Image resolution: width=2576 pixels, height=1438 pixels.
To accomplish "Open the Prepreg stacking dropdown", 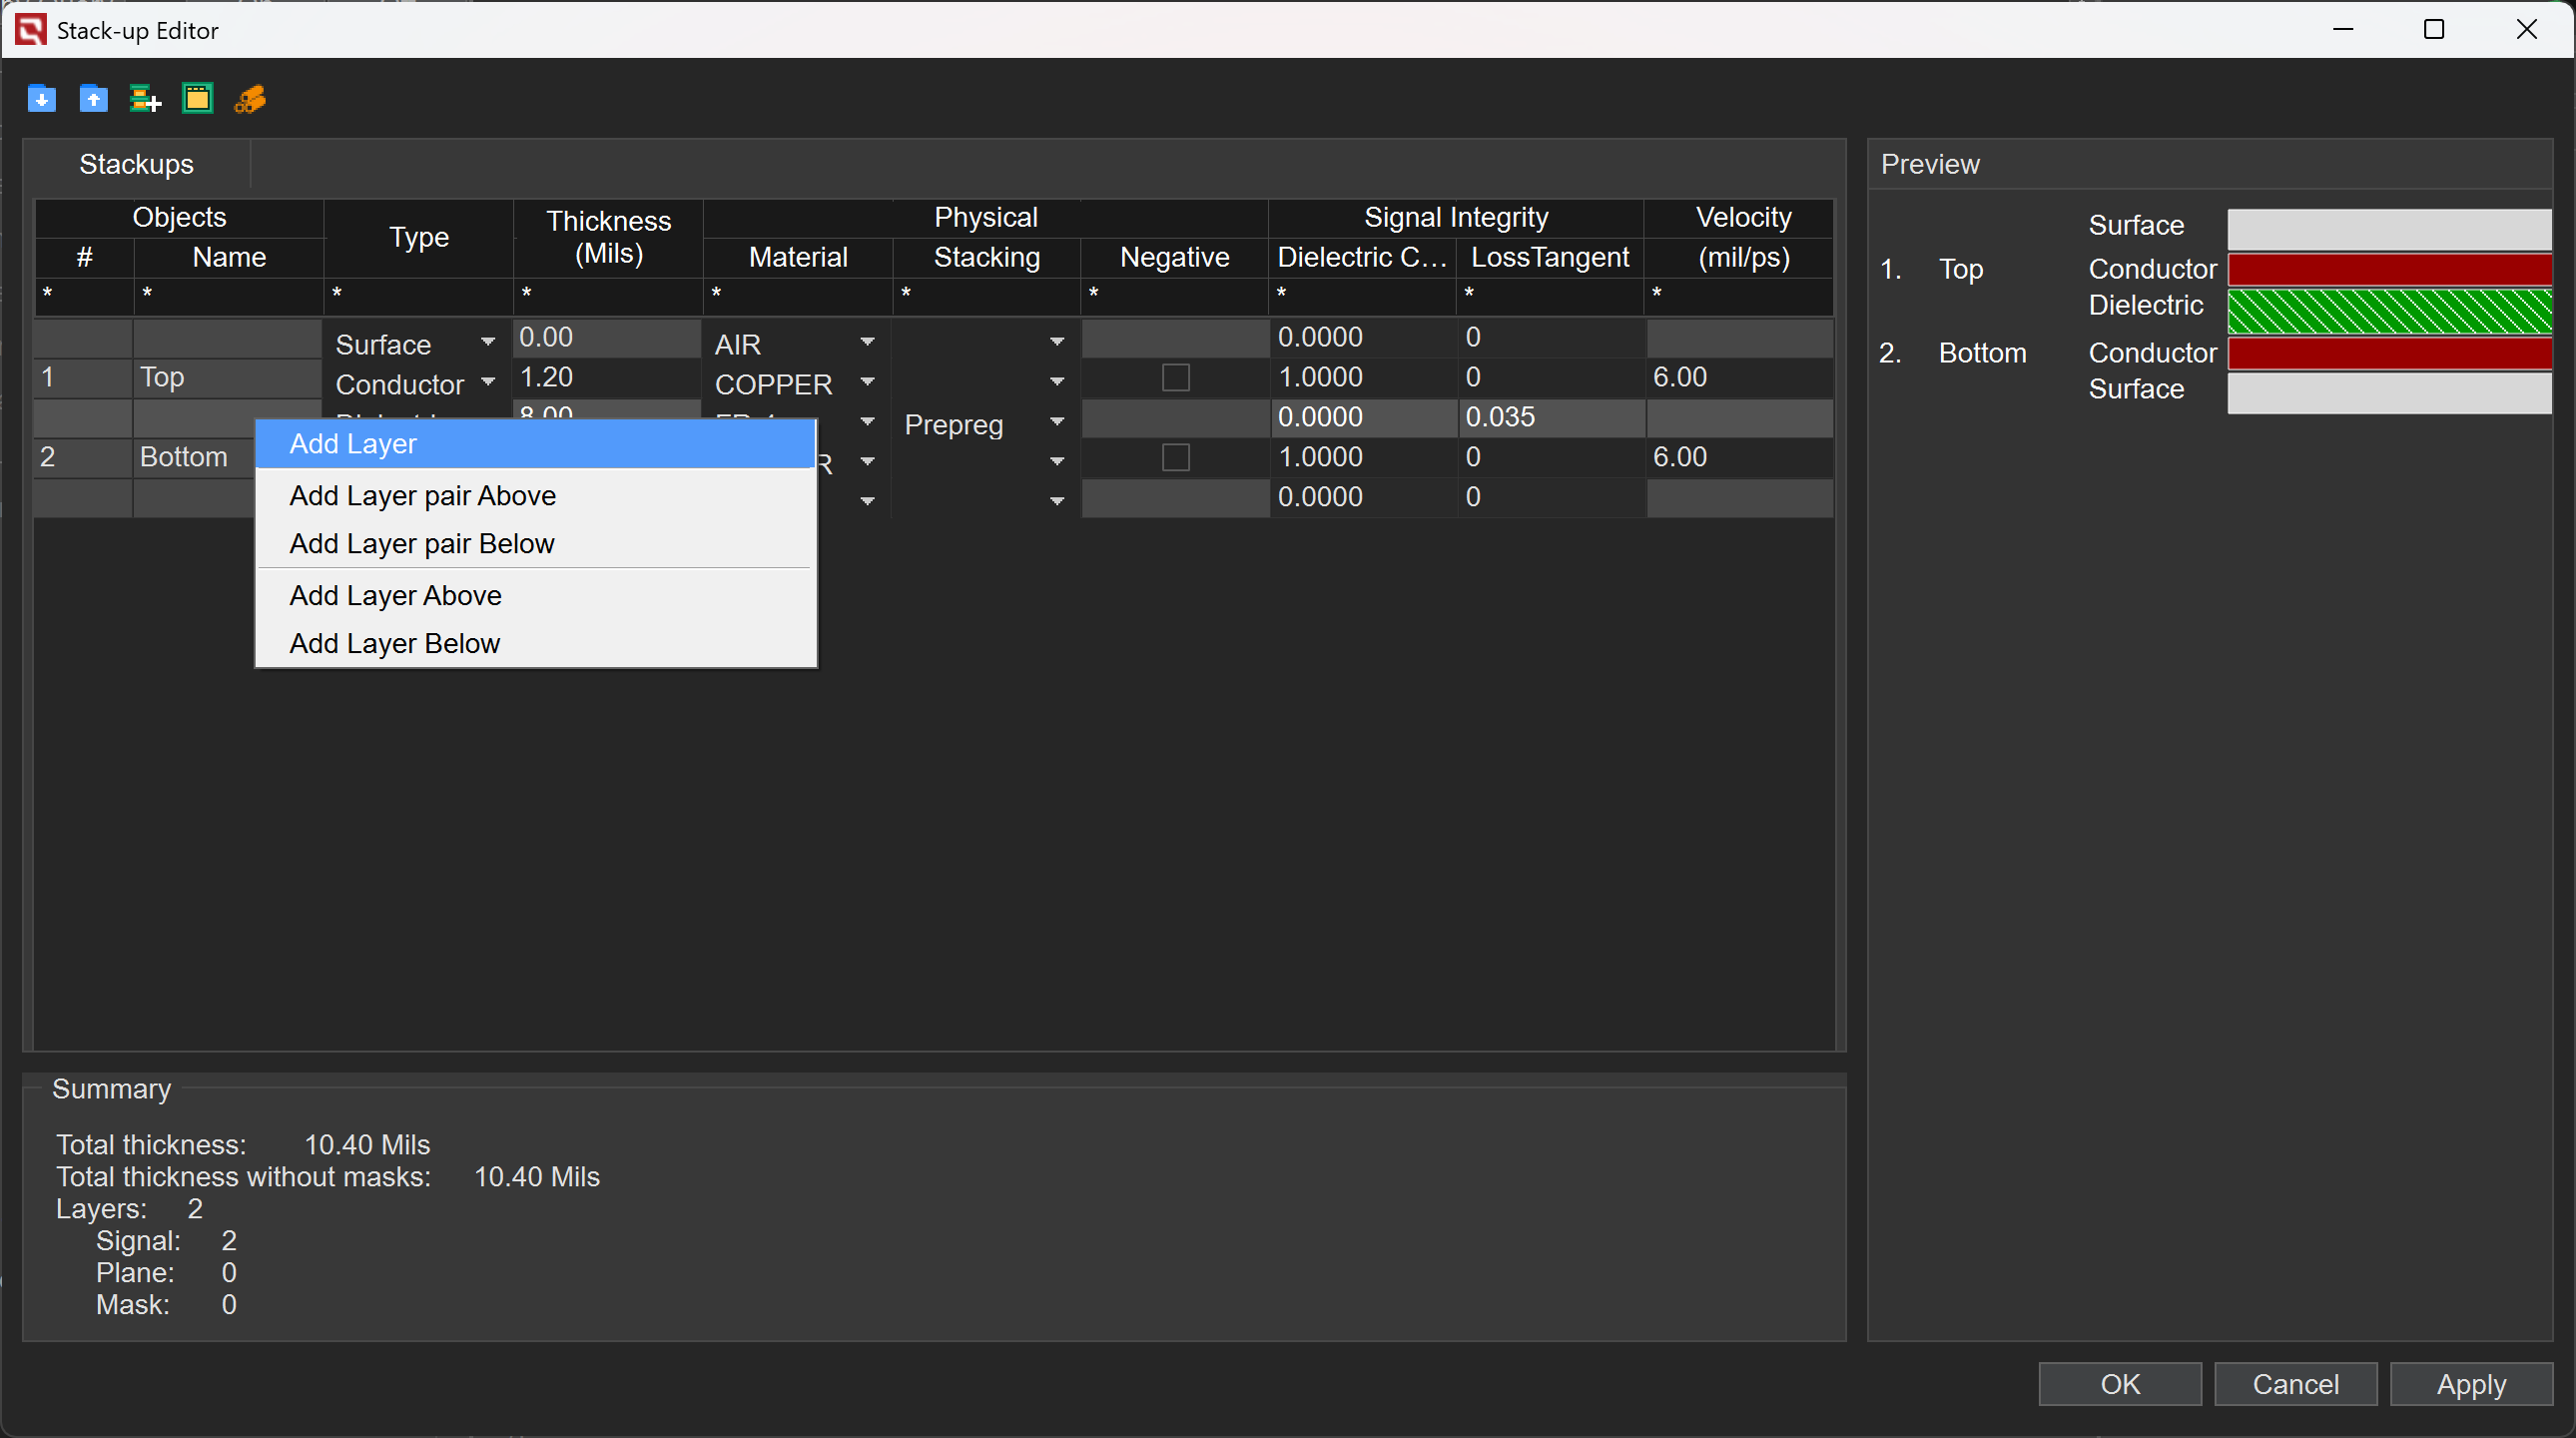I will click(x=1056, y=422).
